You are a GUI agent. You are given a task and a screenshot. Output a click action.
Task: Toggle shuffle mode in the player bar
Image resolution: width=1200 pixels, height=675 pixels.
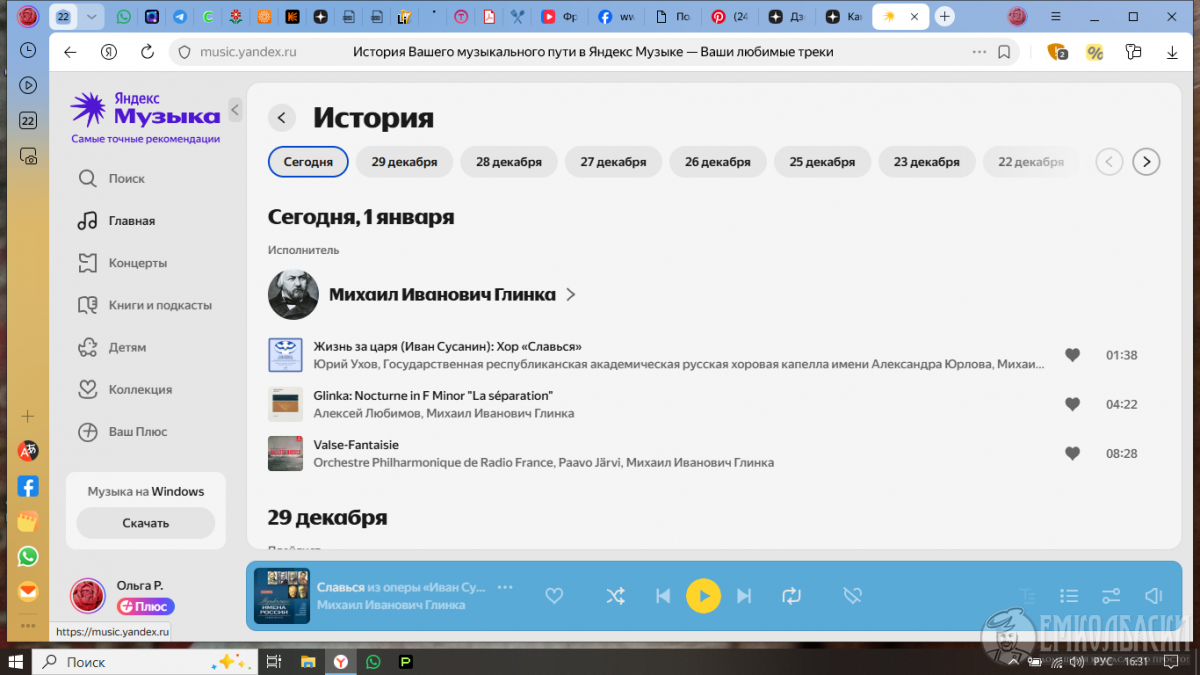[x=615, y=596]
